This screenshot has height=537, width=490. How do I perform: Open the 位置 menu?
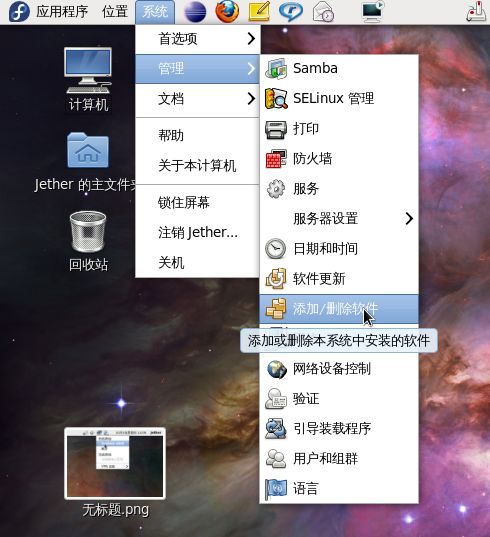[115, 12]
